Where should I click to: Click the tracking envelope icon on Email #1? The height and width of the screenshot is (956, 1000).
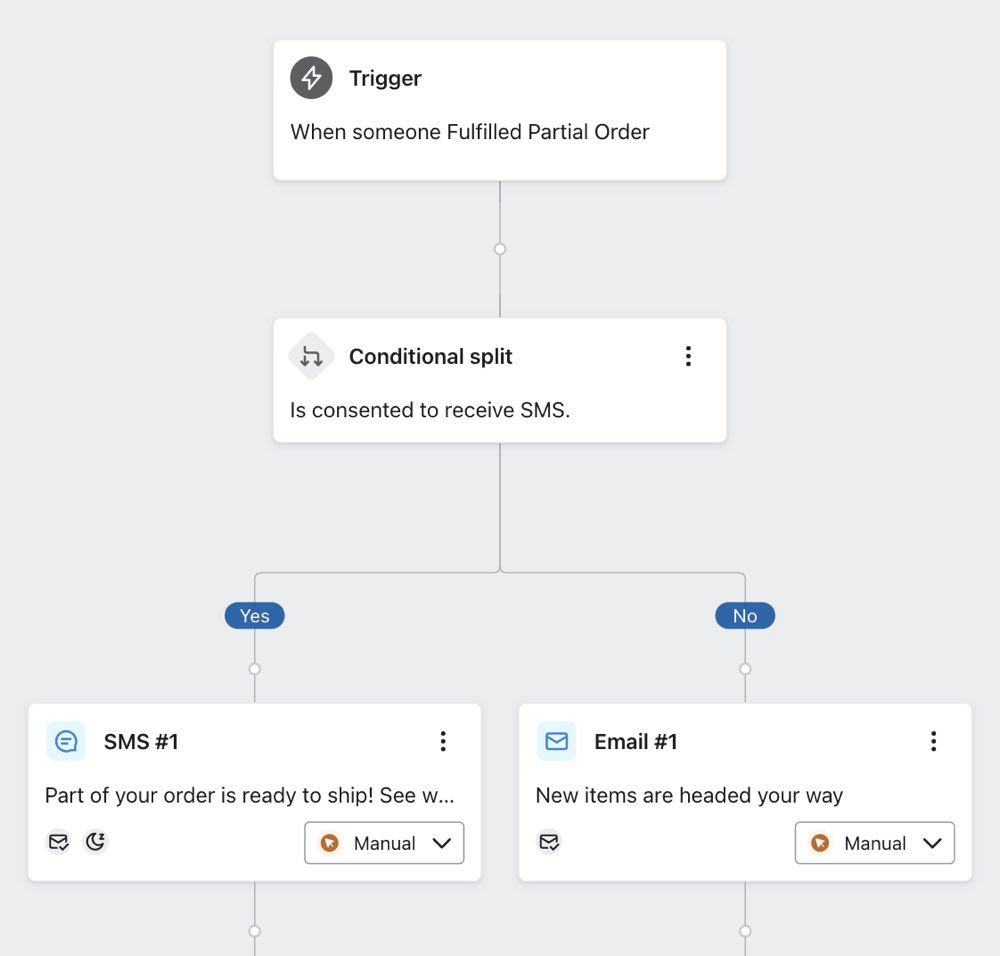pyautogui.click(x=549, y=842)
